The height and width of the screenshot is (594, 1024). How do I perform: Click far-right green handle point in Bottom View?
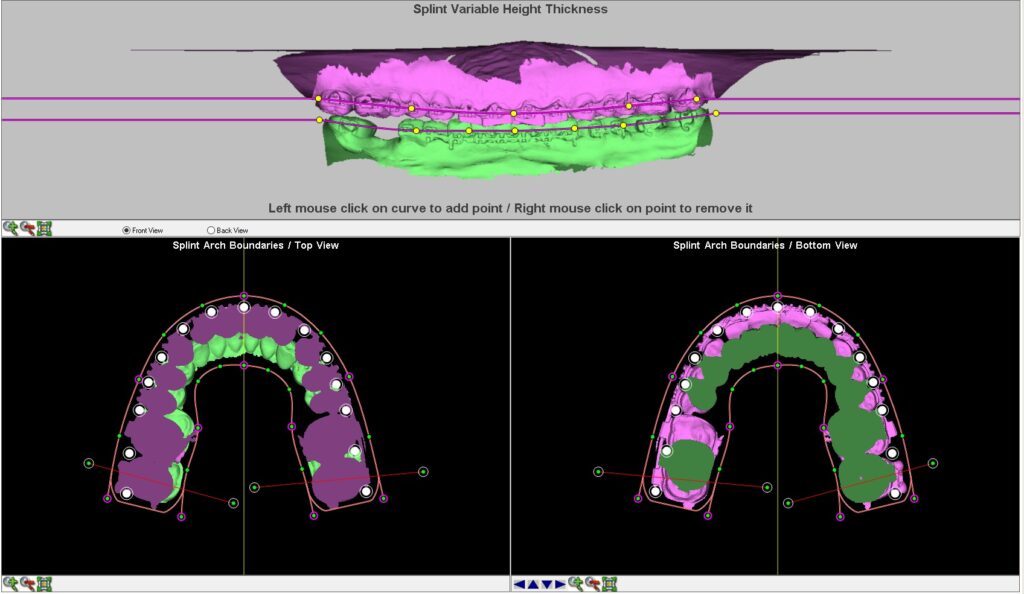click(933, 463)
